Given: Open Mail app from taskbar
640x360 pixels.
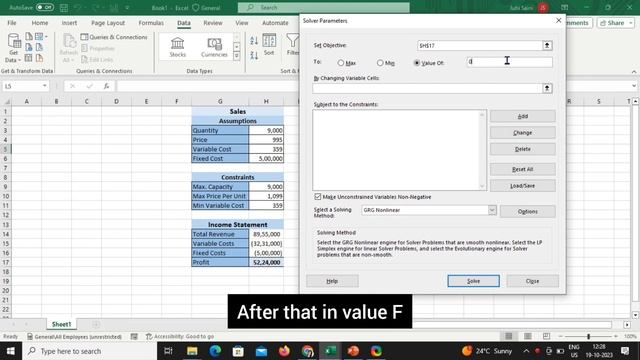Looking at the screenshot, I should tap(261, 351).
